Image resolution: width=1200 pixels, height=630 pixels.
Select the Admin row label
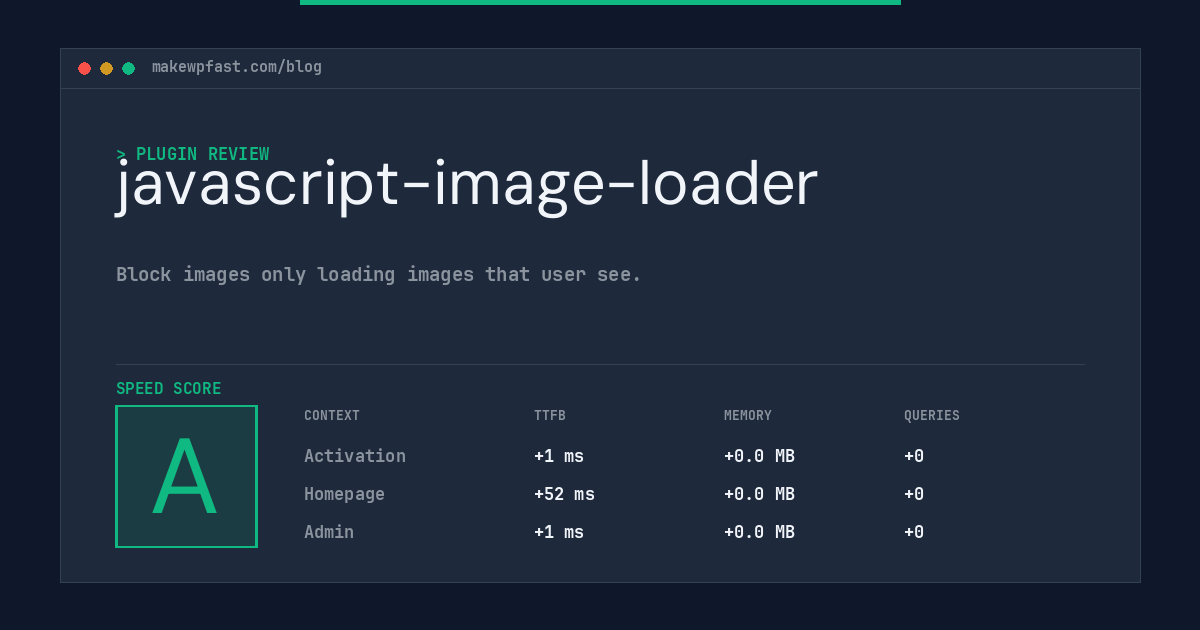329,532
